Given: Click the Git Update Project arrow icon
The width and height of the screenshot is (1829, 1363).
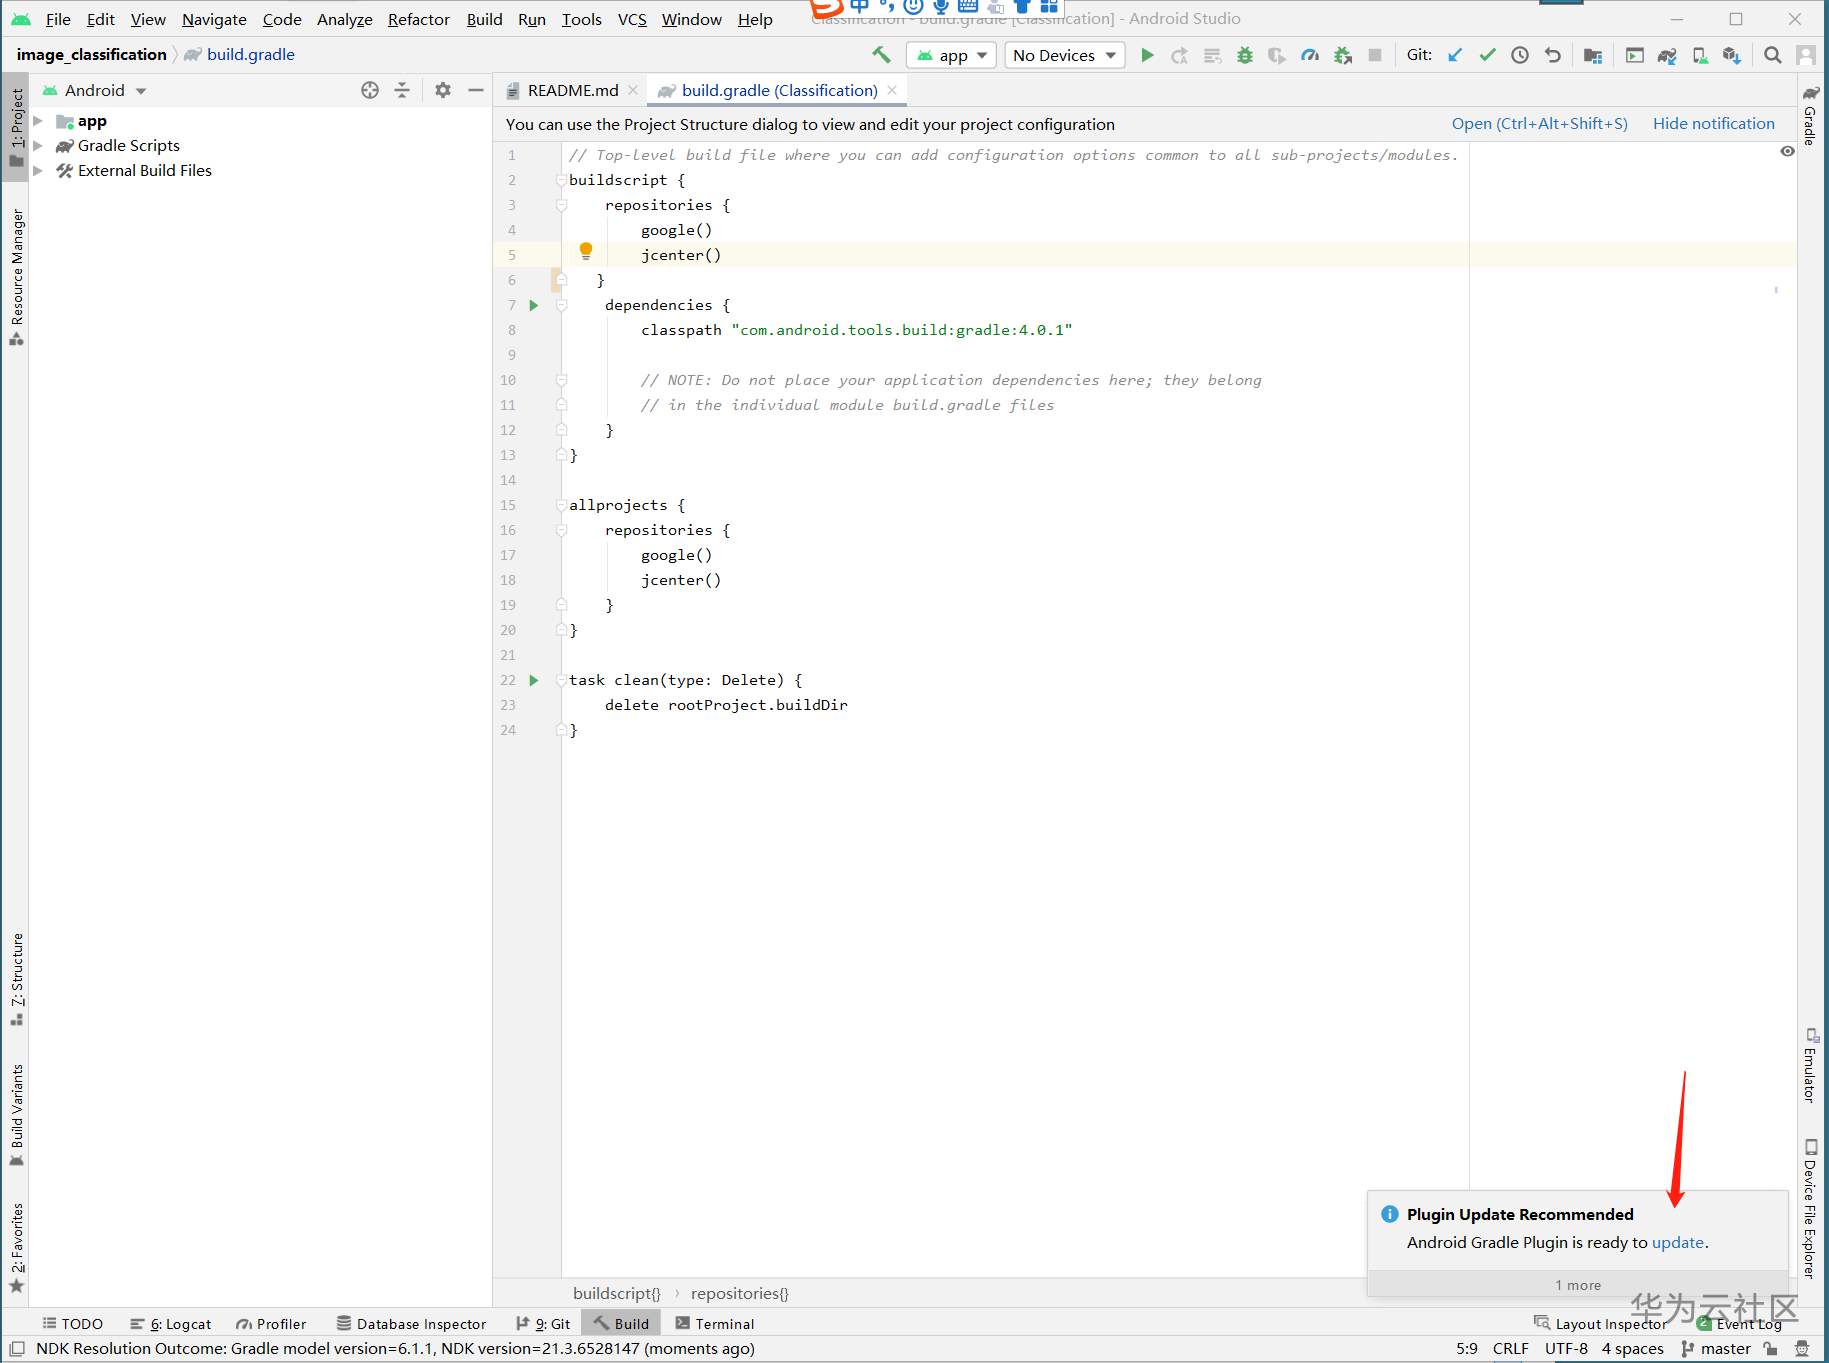Looking at the screenshot, I should (x=1455, y=55).
